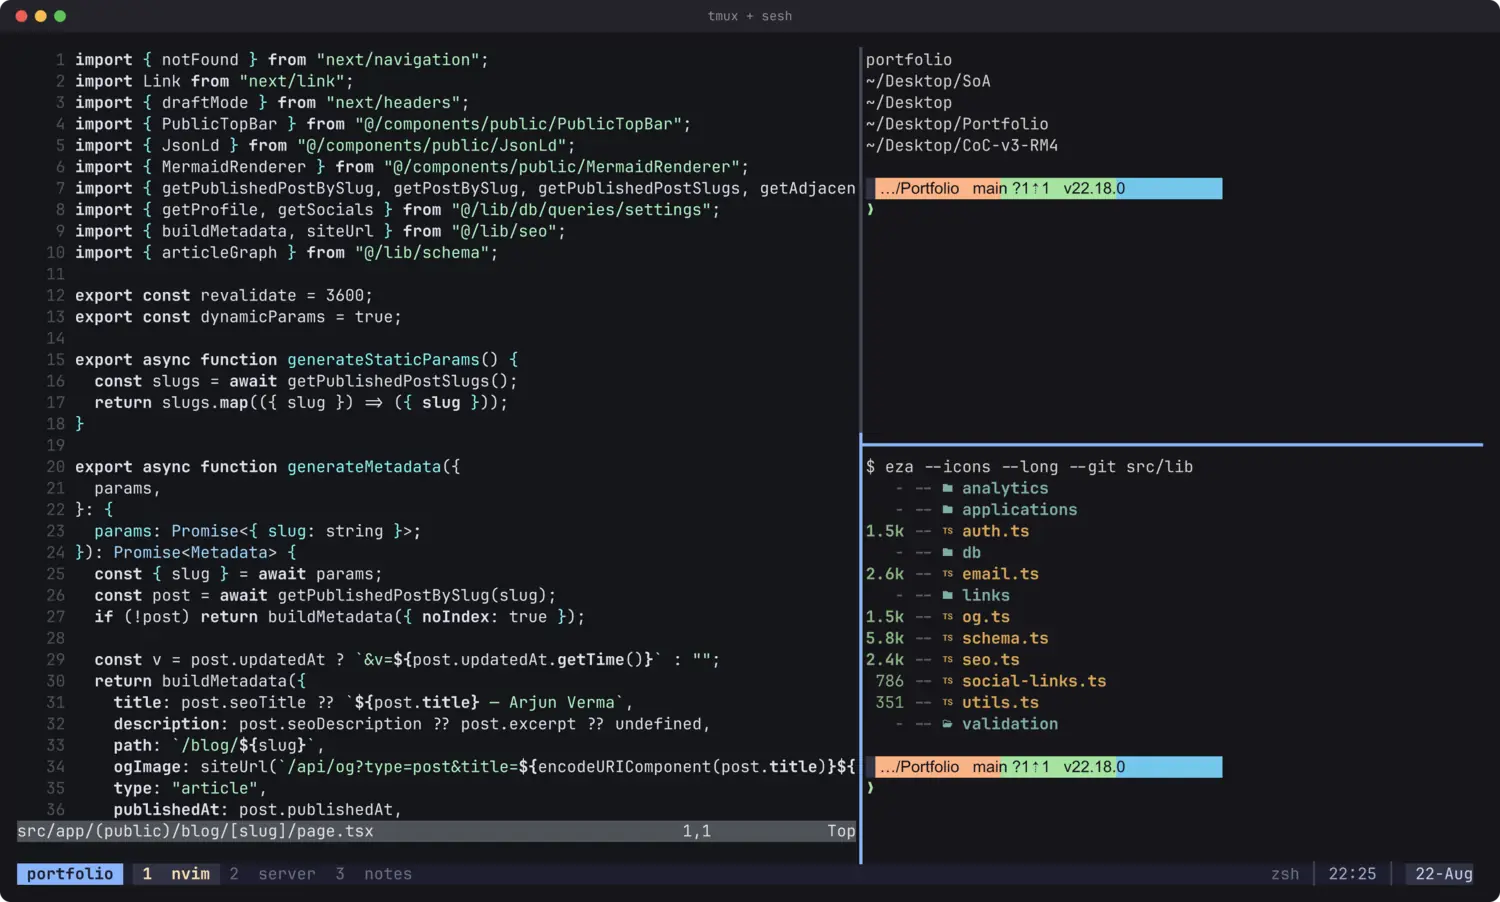Click line number 20 in the gutter

[55, 467]
